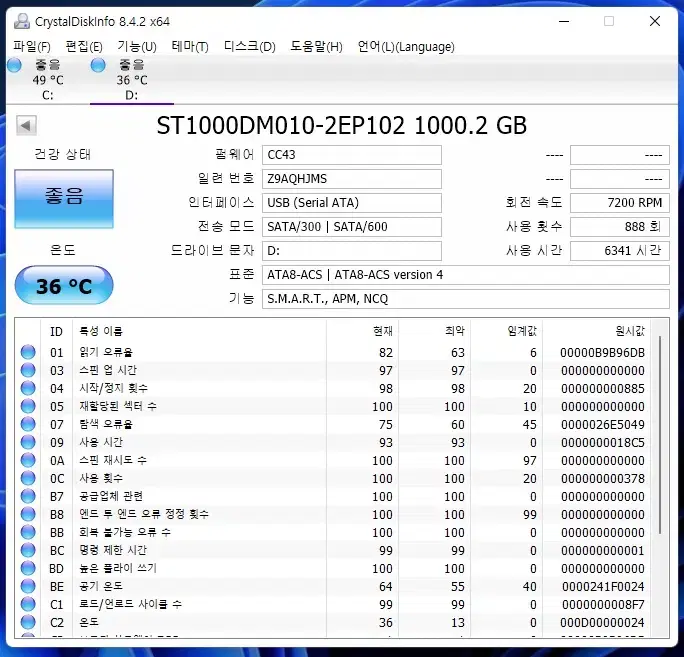684x657 pixels.
Task: Click status orb for attribute 0A row
Action: point(28,460)
